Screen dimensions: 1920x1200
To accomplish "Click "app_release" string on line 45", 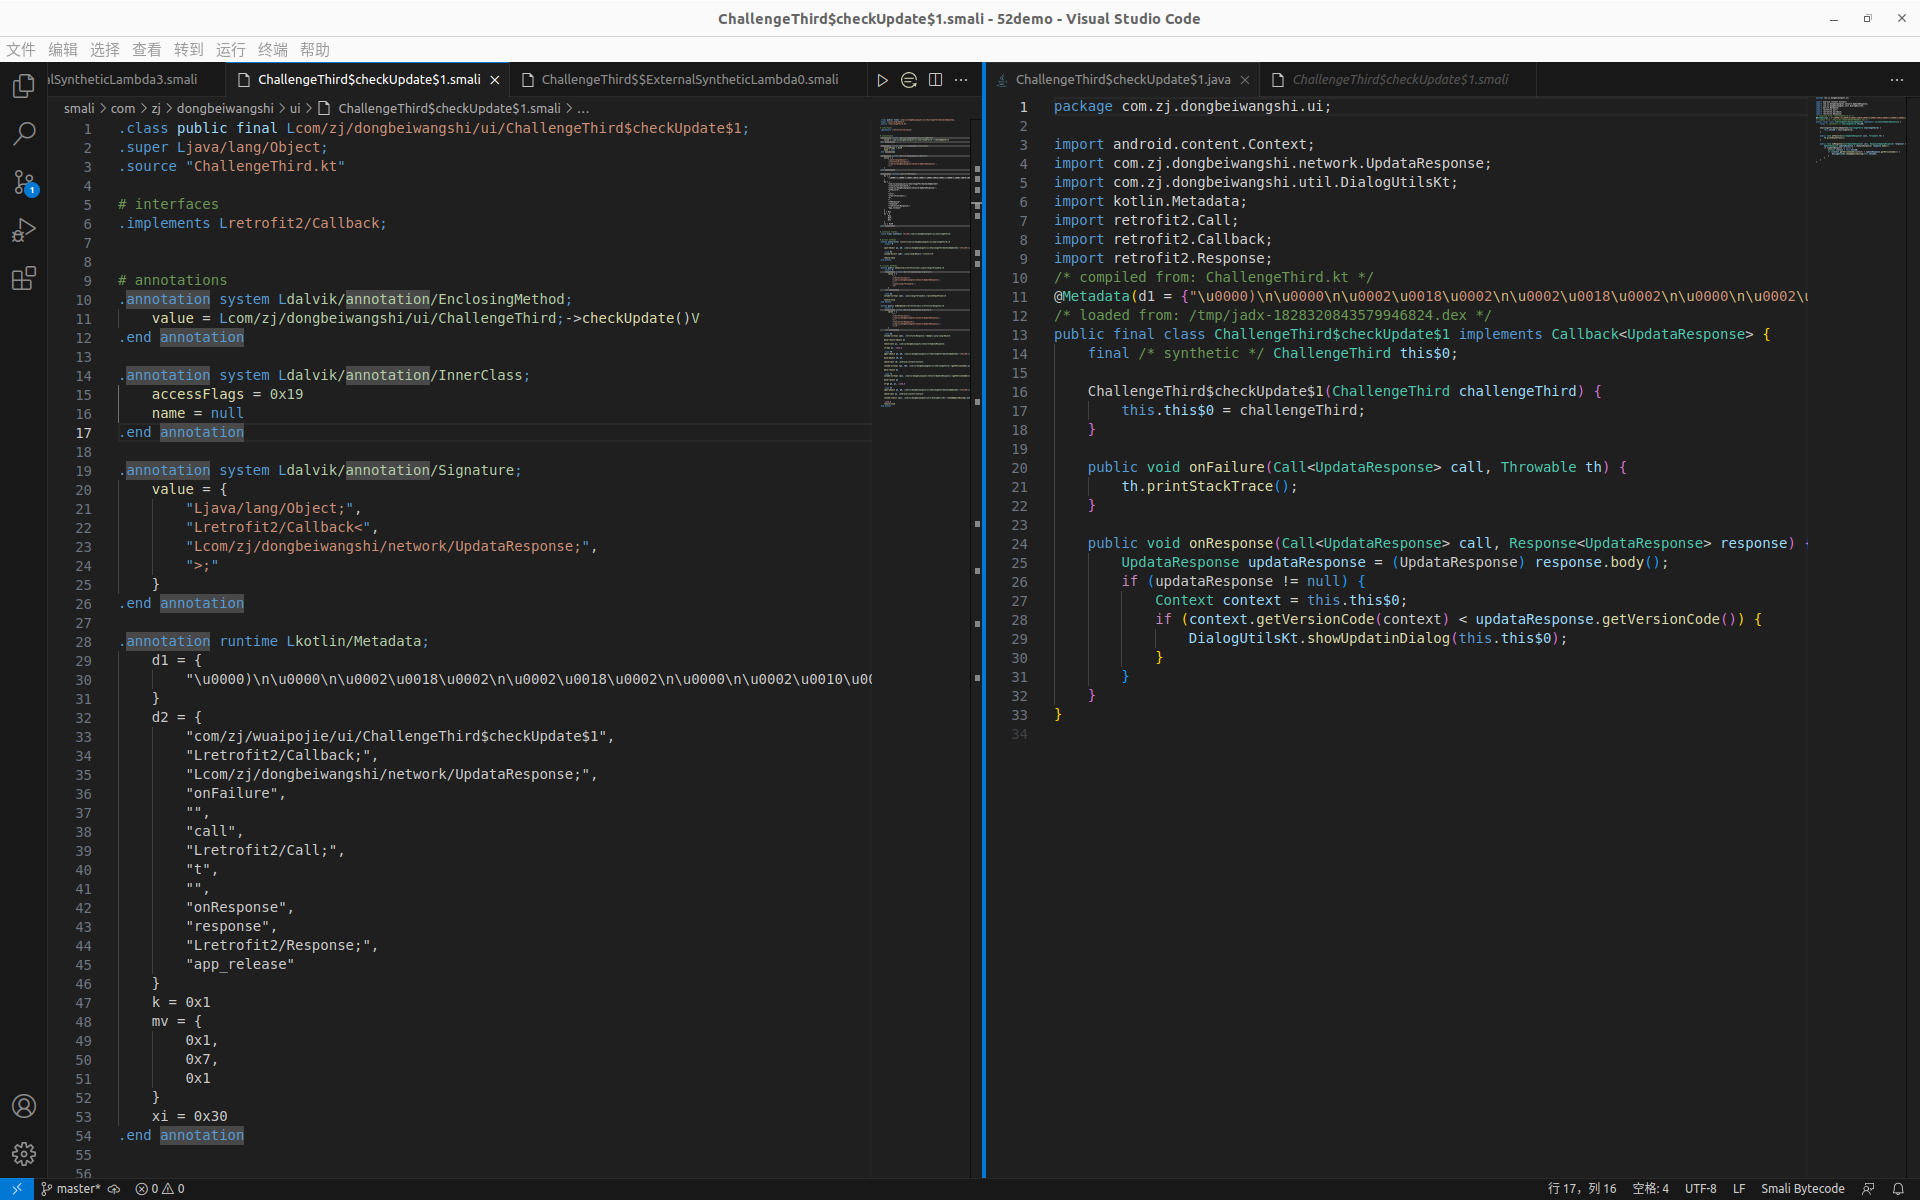I will (x=240, y=965).
